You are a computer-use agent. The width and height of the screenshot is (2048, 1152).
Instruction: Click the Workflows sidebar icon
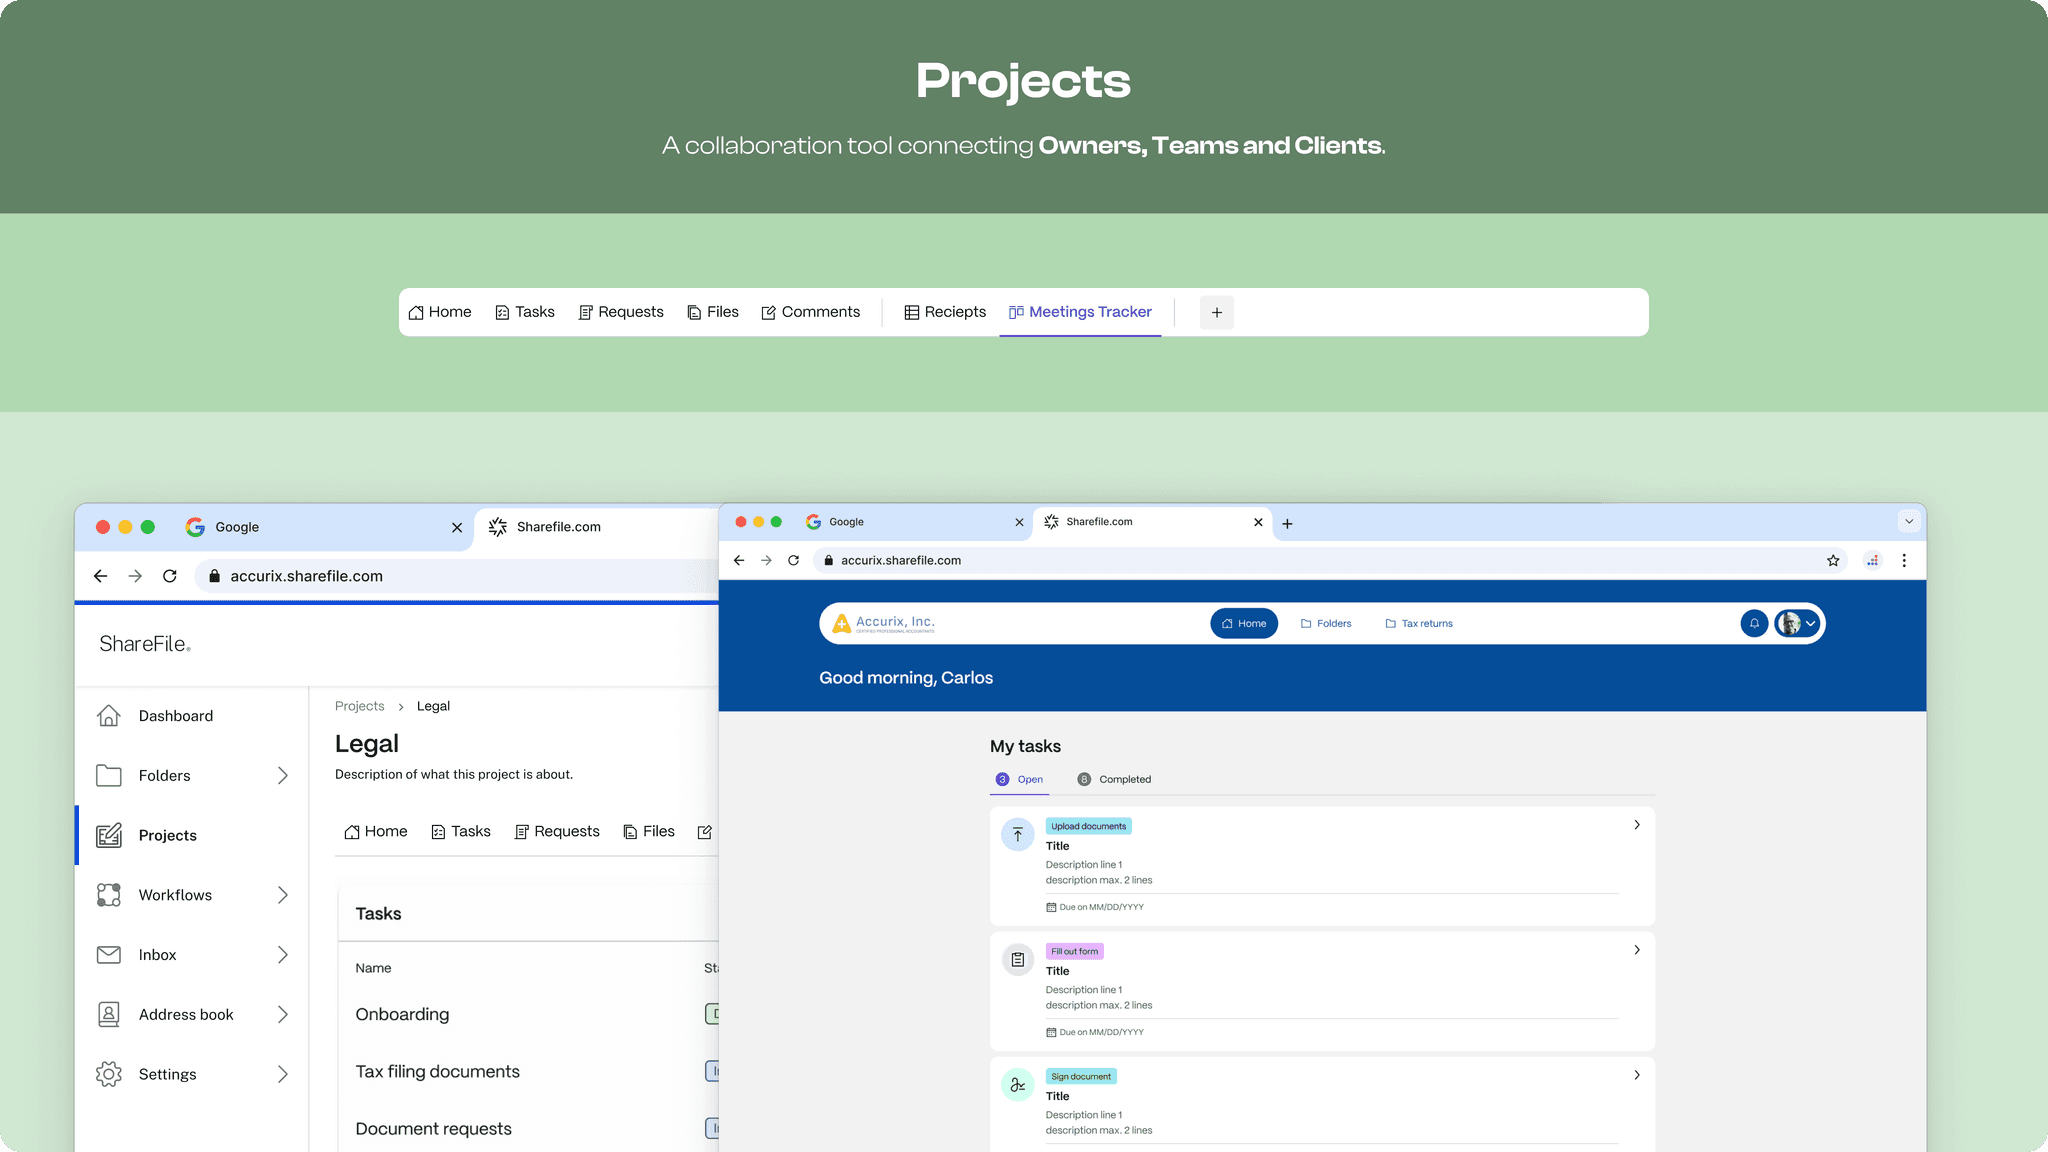[x=109, y=895]
